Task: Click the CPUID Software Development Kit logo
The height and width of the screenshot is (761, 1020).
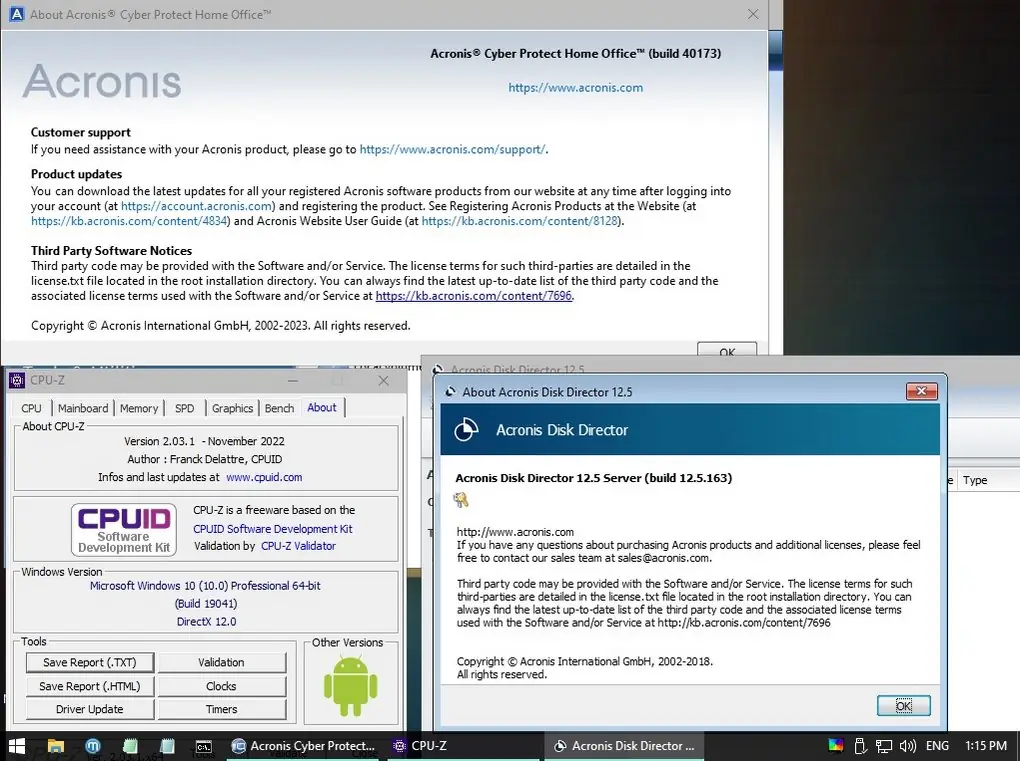Action: click(x=124, y=529)
